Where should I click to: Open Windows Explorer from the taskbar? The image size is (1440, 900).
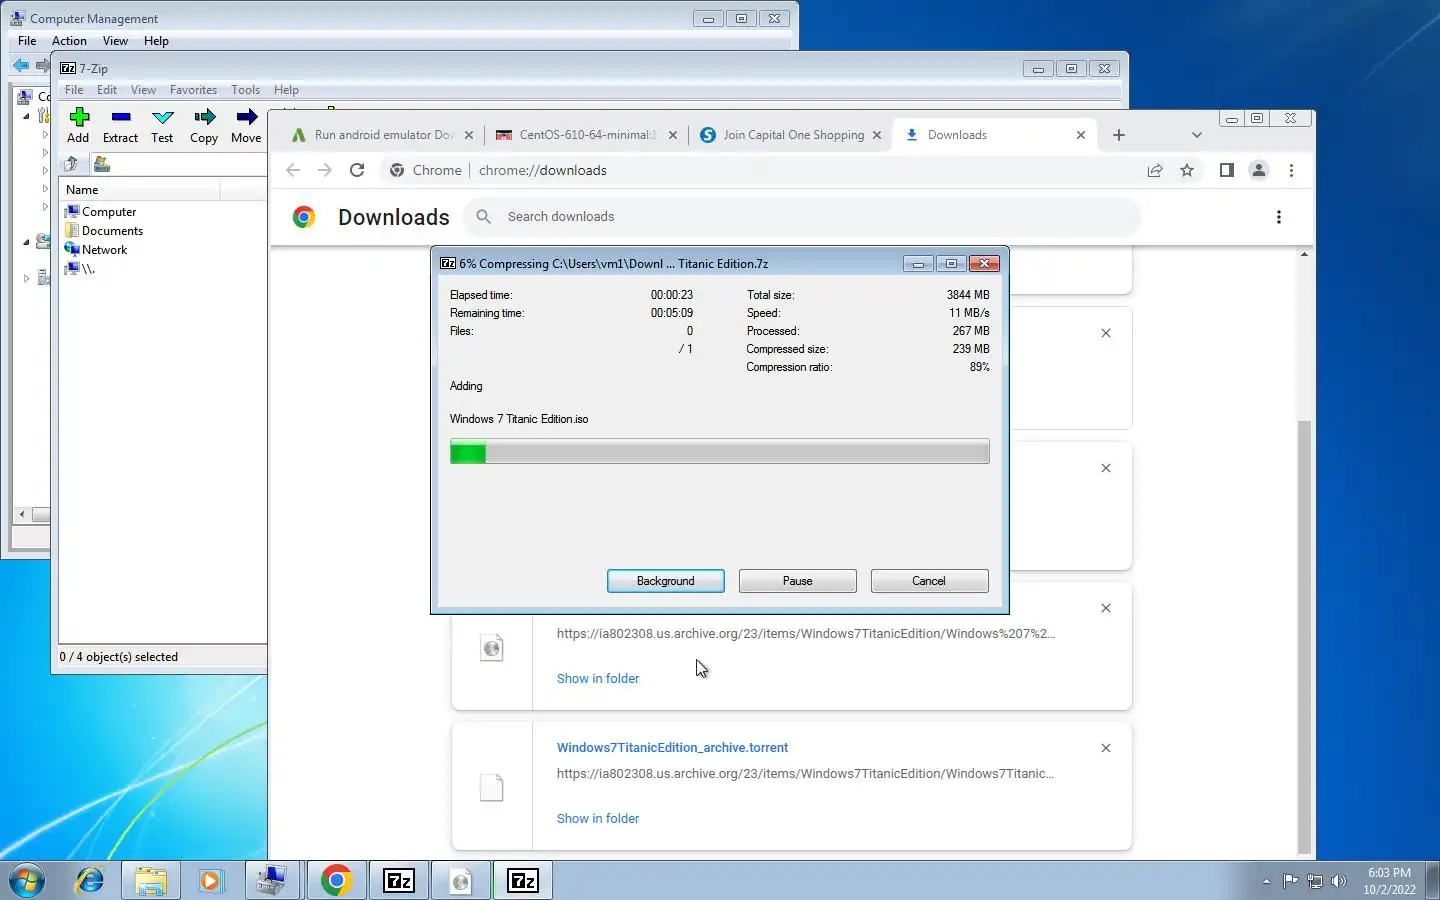pyautogui.click(x=151, y=880)
